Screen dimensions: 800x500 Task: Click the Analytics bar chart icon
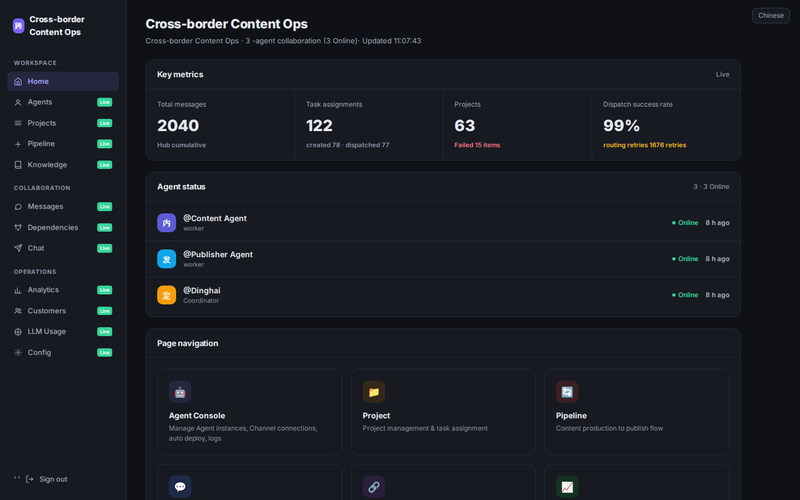[x=18, y=290]
